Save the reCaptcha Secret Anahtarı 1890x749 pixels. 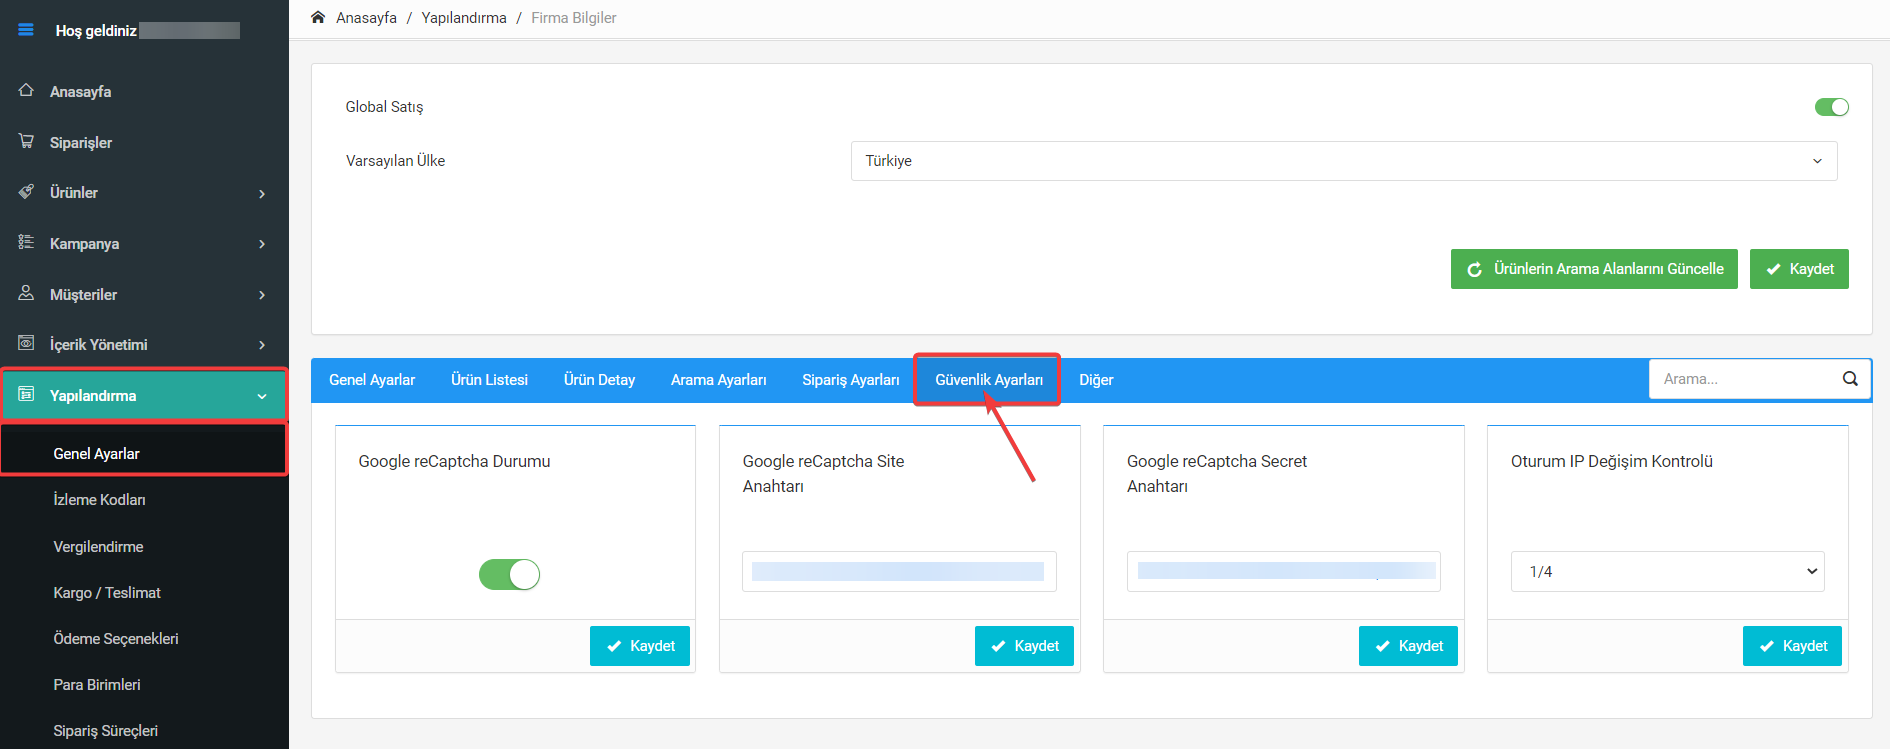[x=1408, y=646]
